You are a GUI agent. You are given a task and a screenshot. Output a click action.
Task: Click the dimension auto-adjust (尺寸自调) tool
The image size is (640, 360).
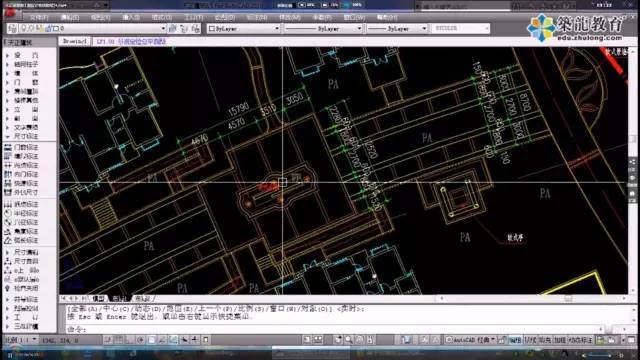(x=22, y=261)
